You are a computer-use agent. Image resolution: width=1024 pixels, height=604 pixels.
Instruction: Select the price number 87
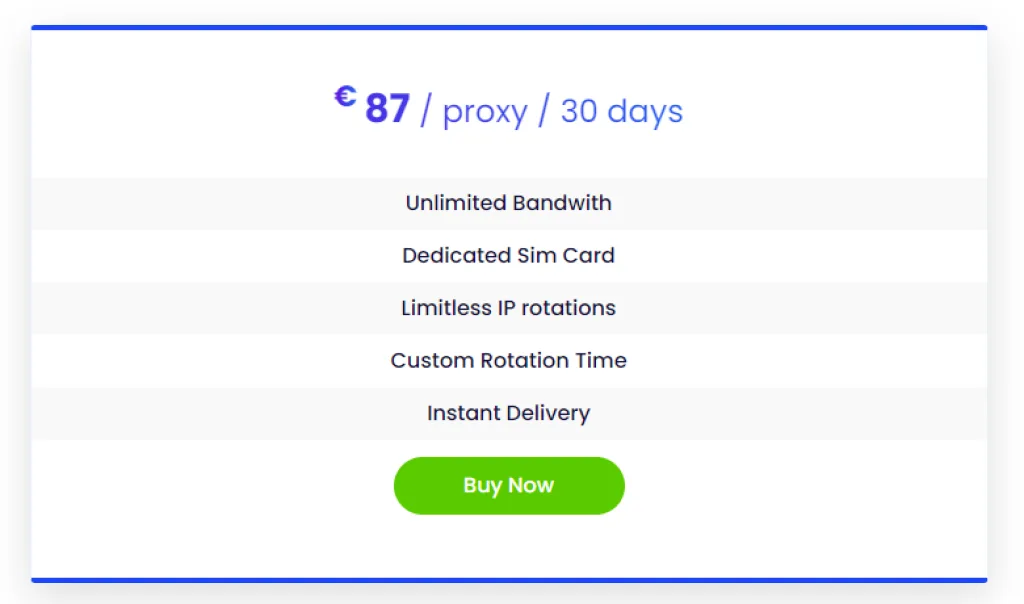[x=387, y=109]
